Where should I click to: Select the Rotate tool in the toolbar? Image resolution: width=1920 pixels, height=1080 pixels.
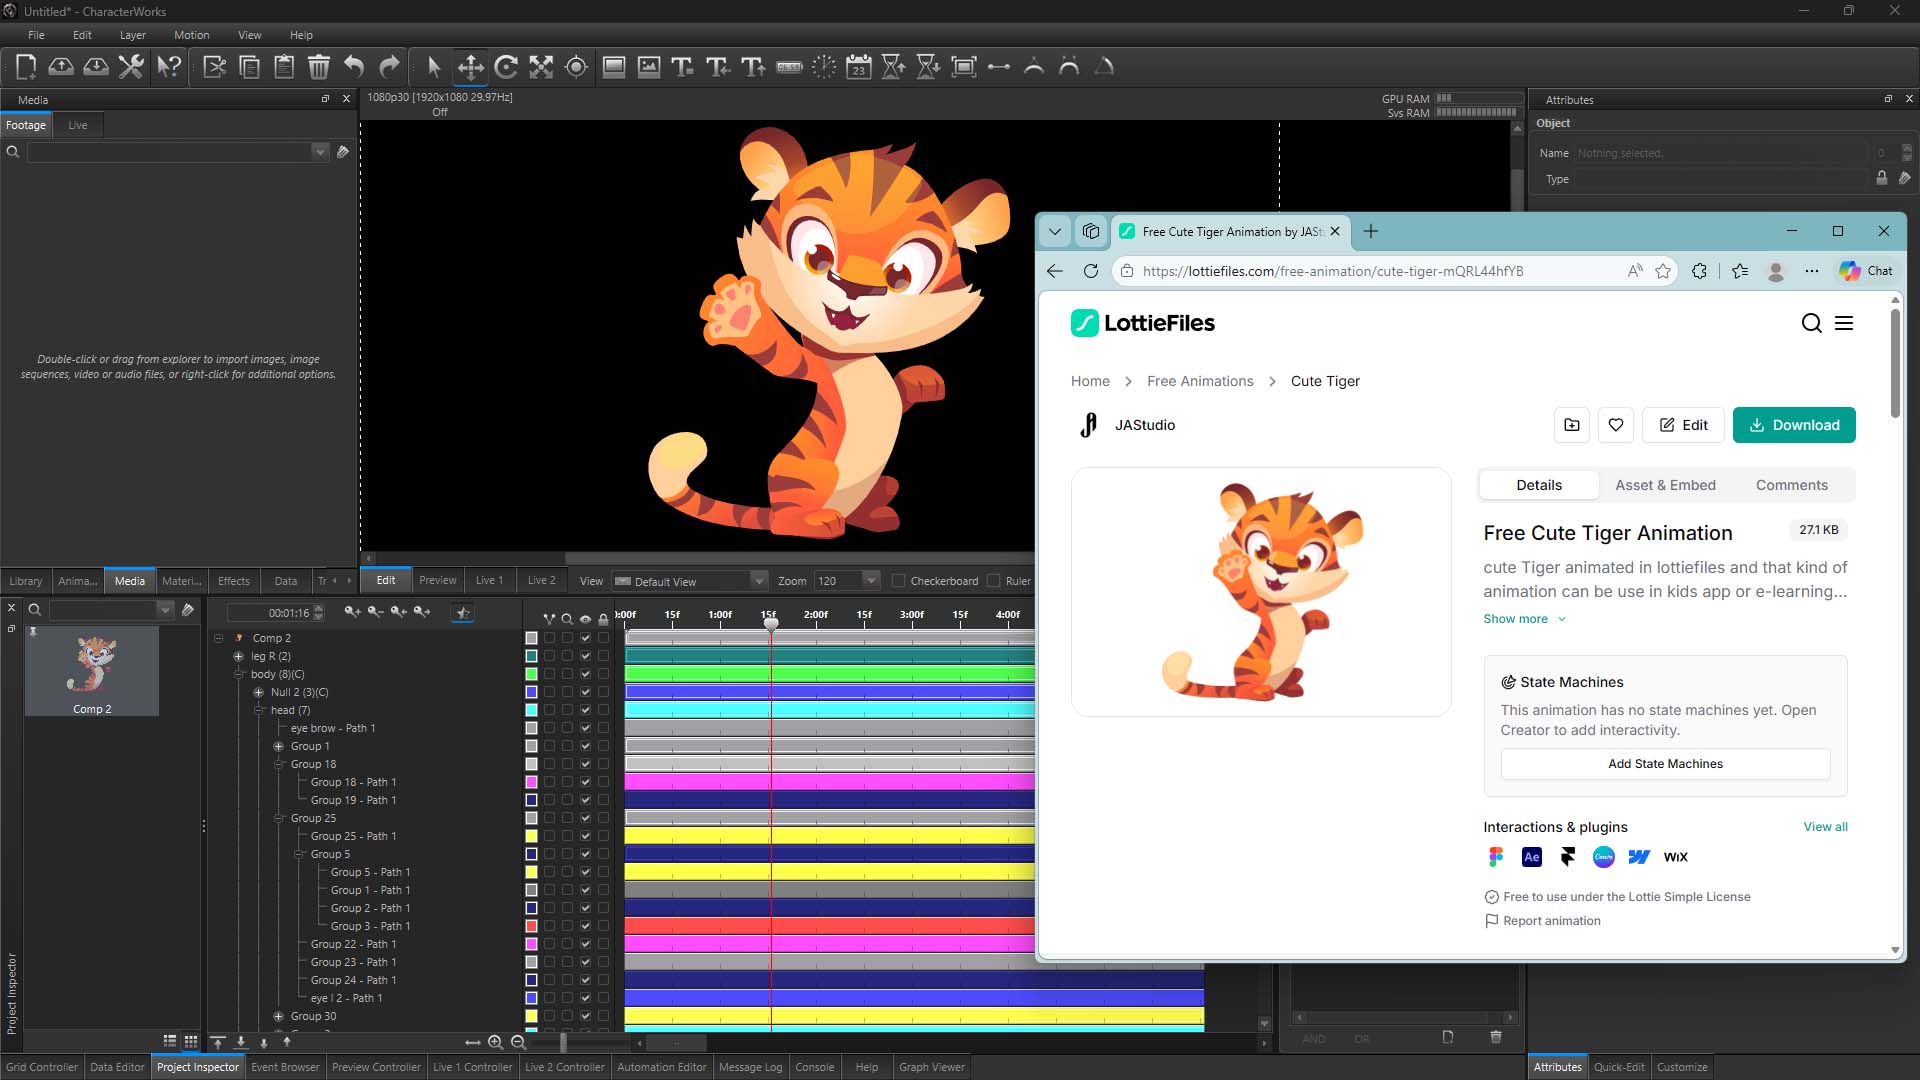[x=506, y=67]
